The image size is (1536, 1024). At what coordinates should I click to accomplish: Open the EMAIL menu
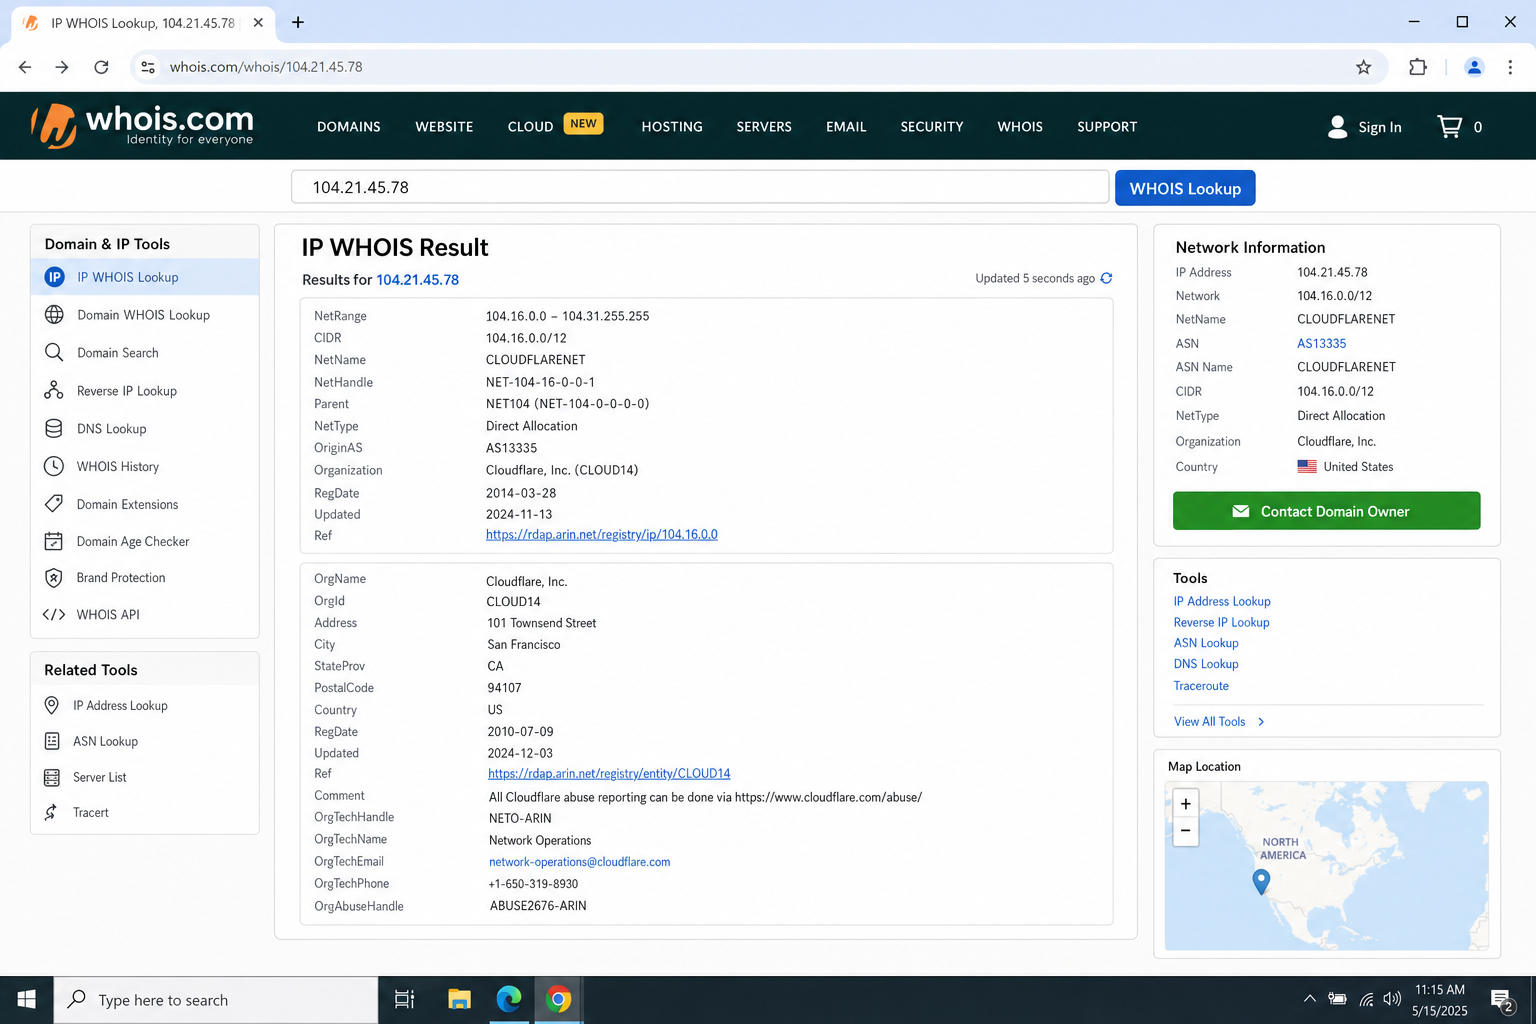846,127
